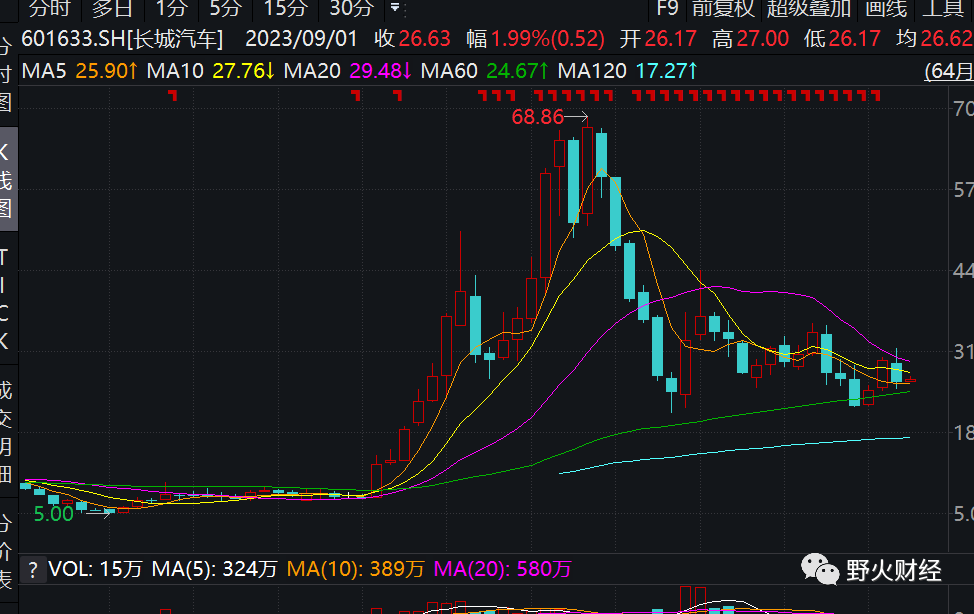Click the 5.00 lowest price label
Viewport: 974px width, 614px height.
point(53,514)
